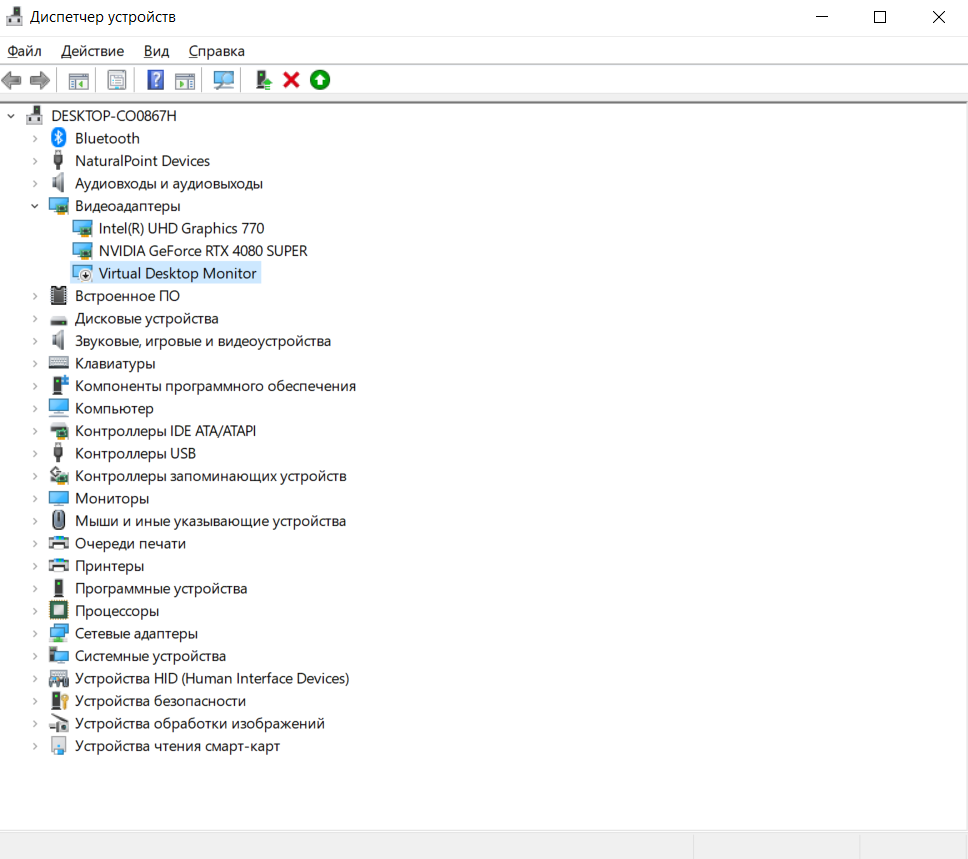Select the Virtual Desktop Monitor device
Screen dimensions: 968x859
(177, 274)
